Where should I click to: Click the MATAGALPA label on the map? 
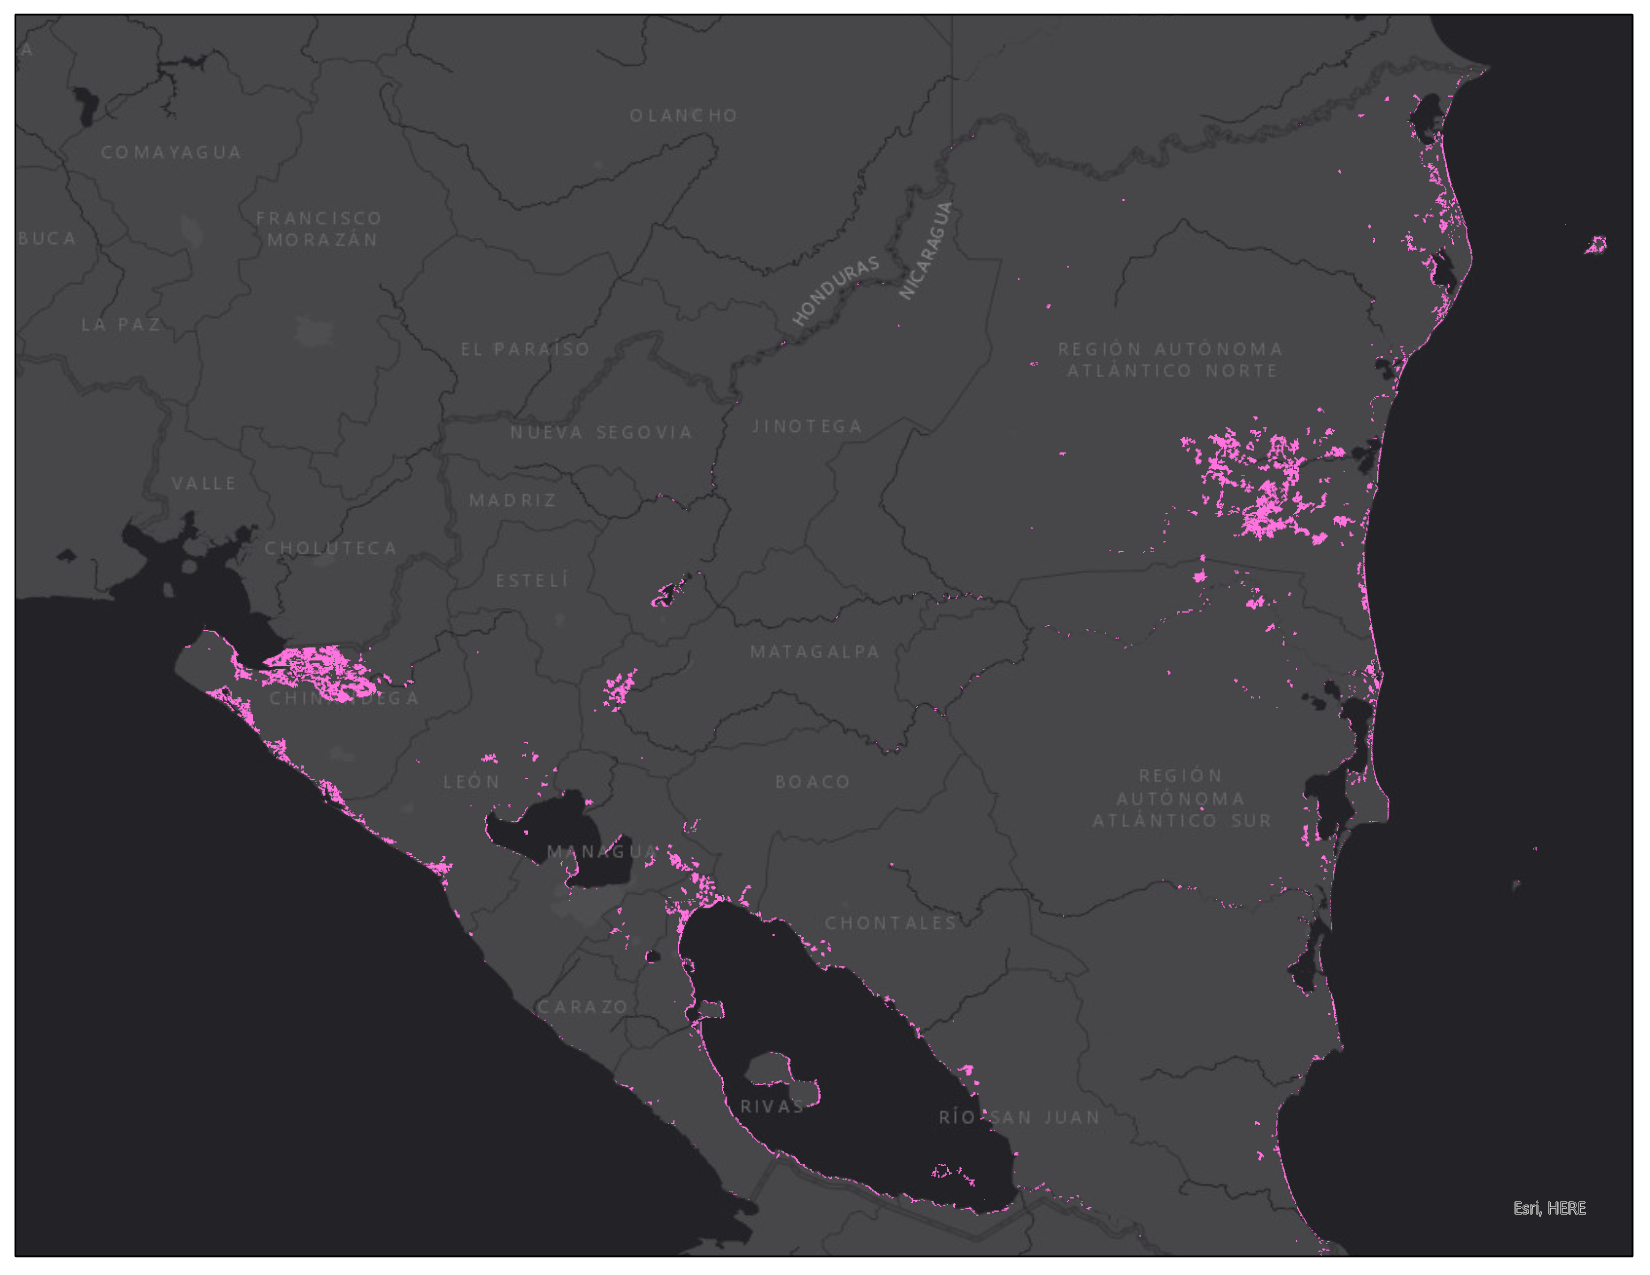click(815, 652)
